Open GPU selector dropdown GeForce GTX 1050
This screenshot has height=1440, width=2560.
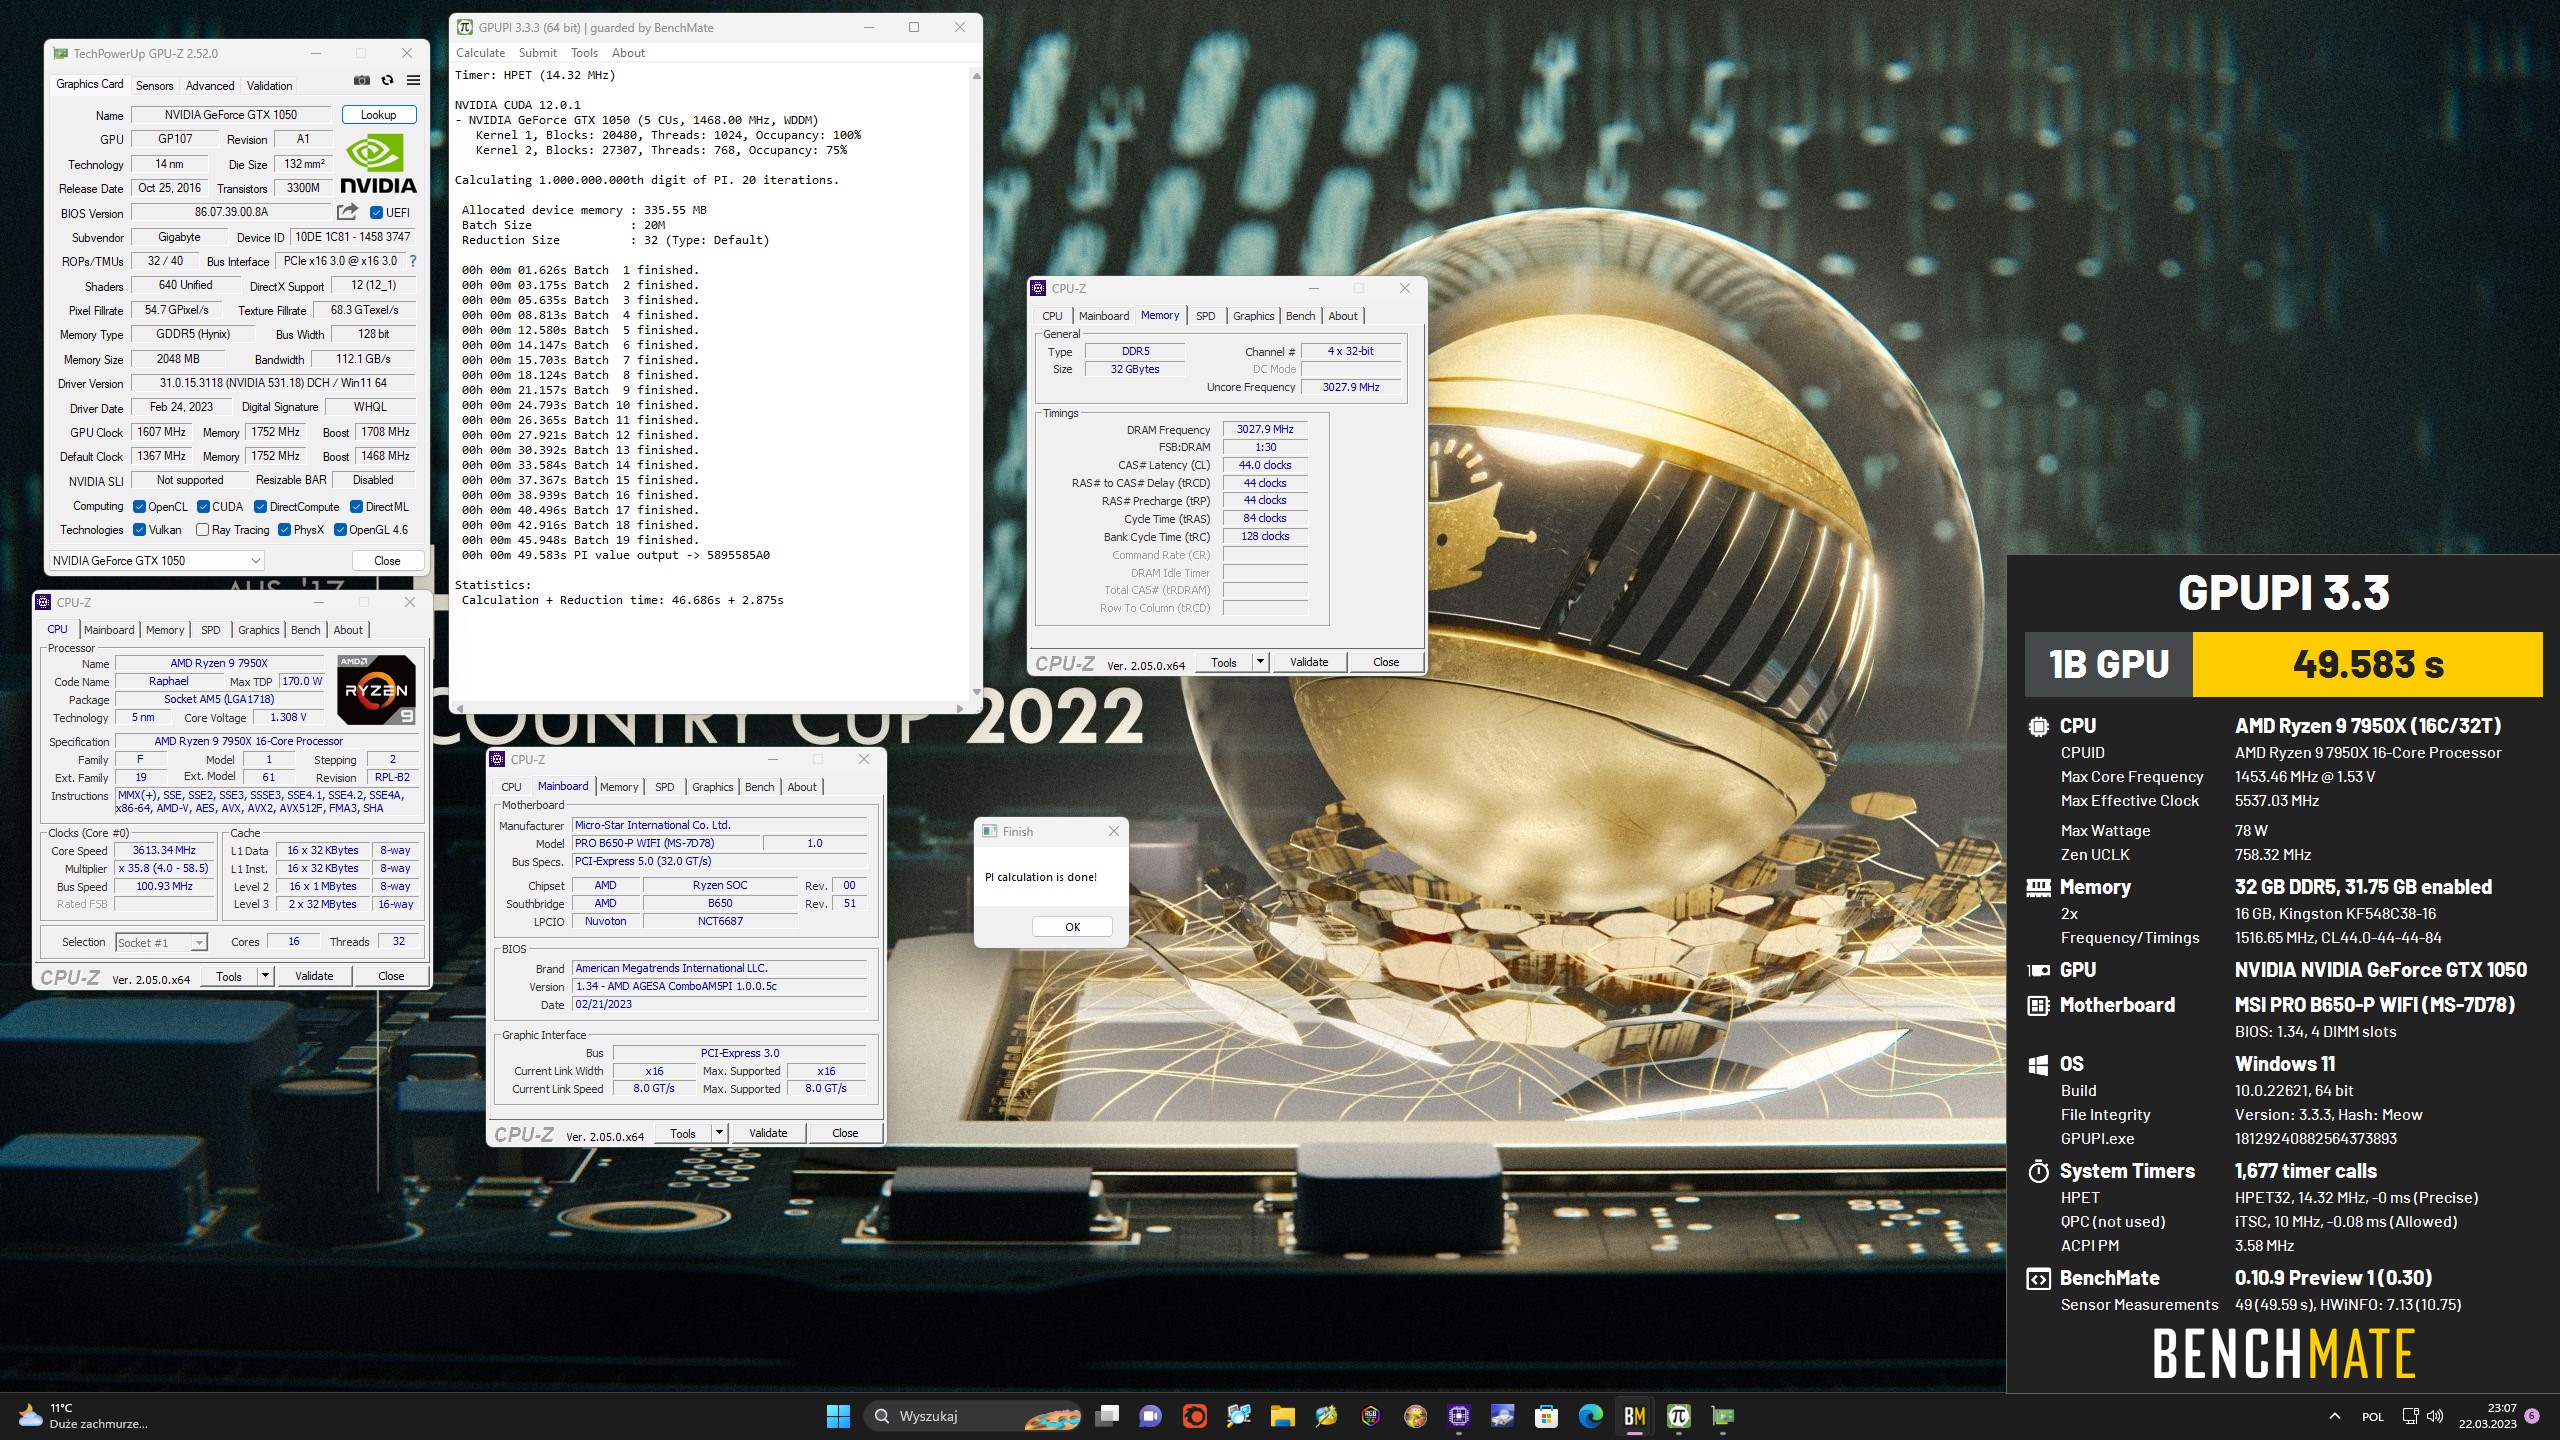(x=157, y=560)
